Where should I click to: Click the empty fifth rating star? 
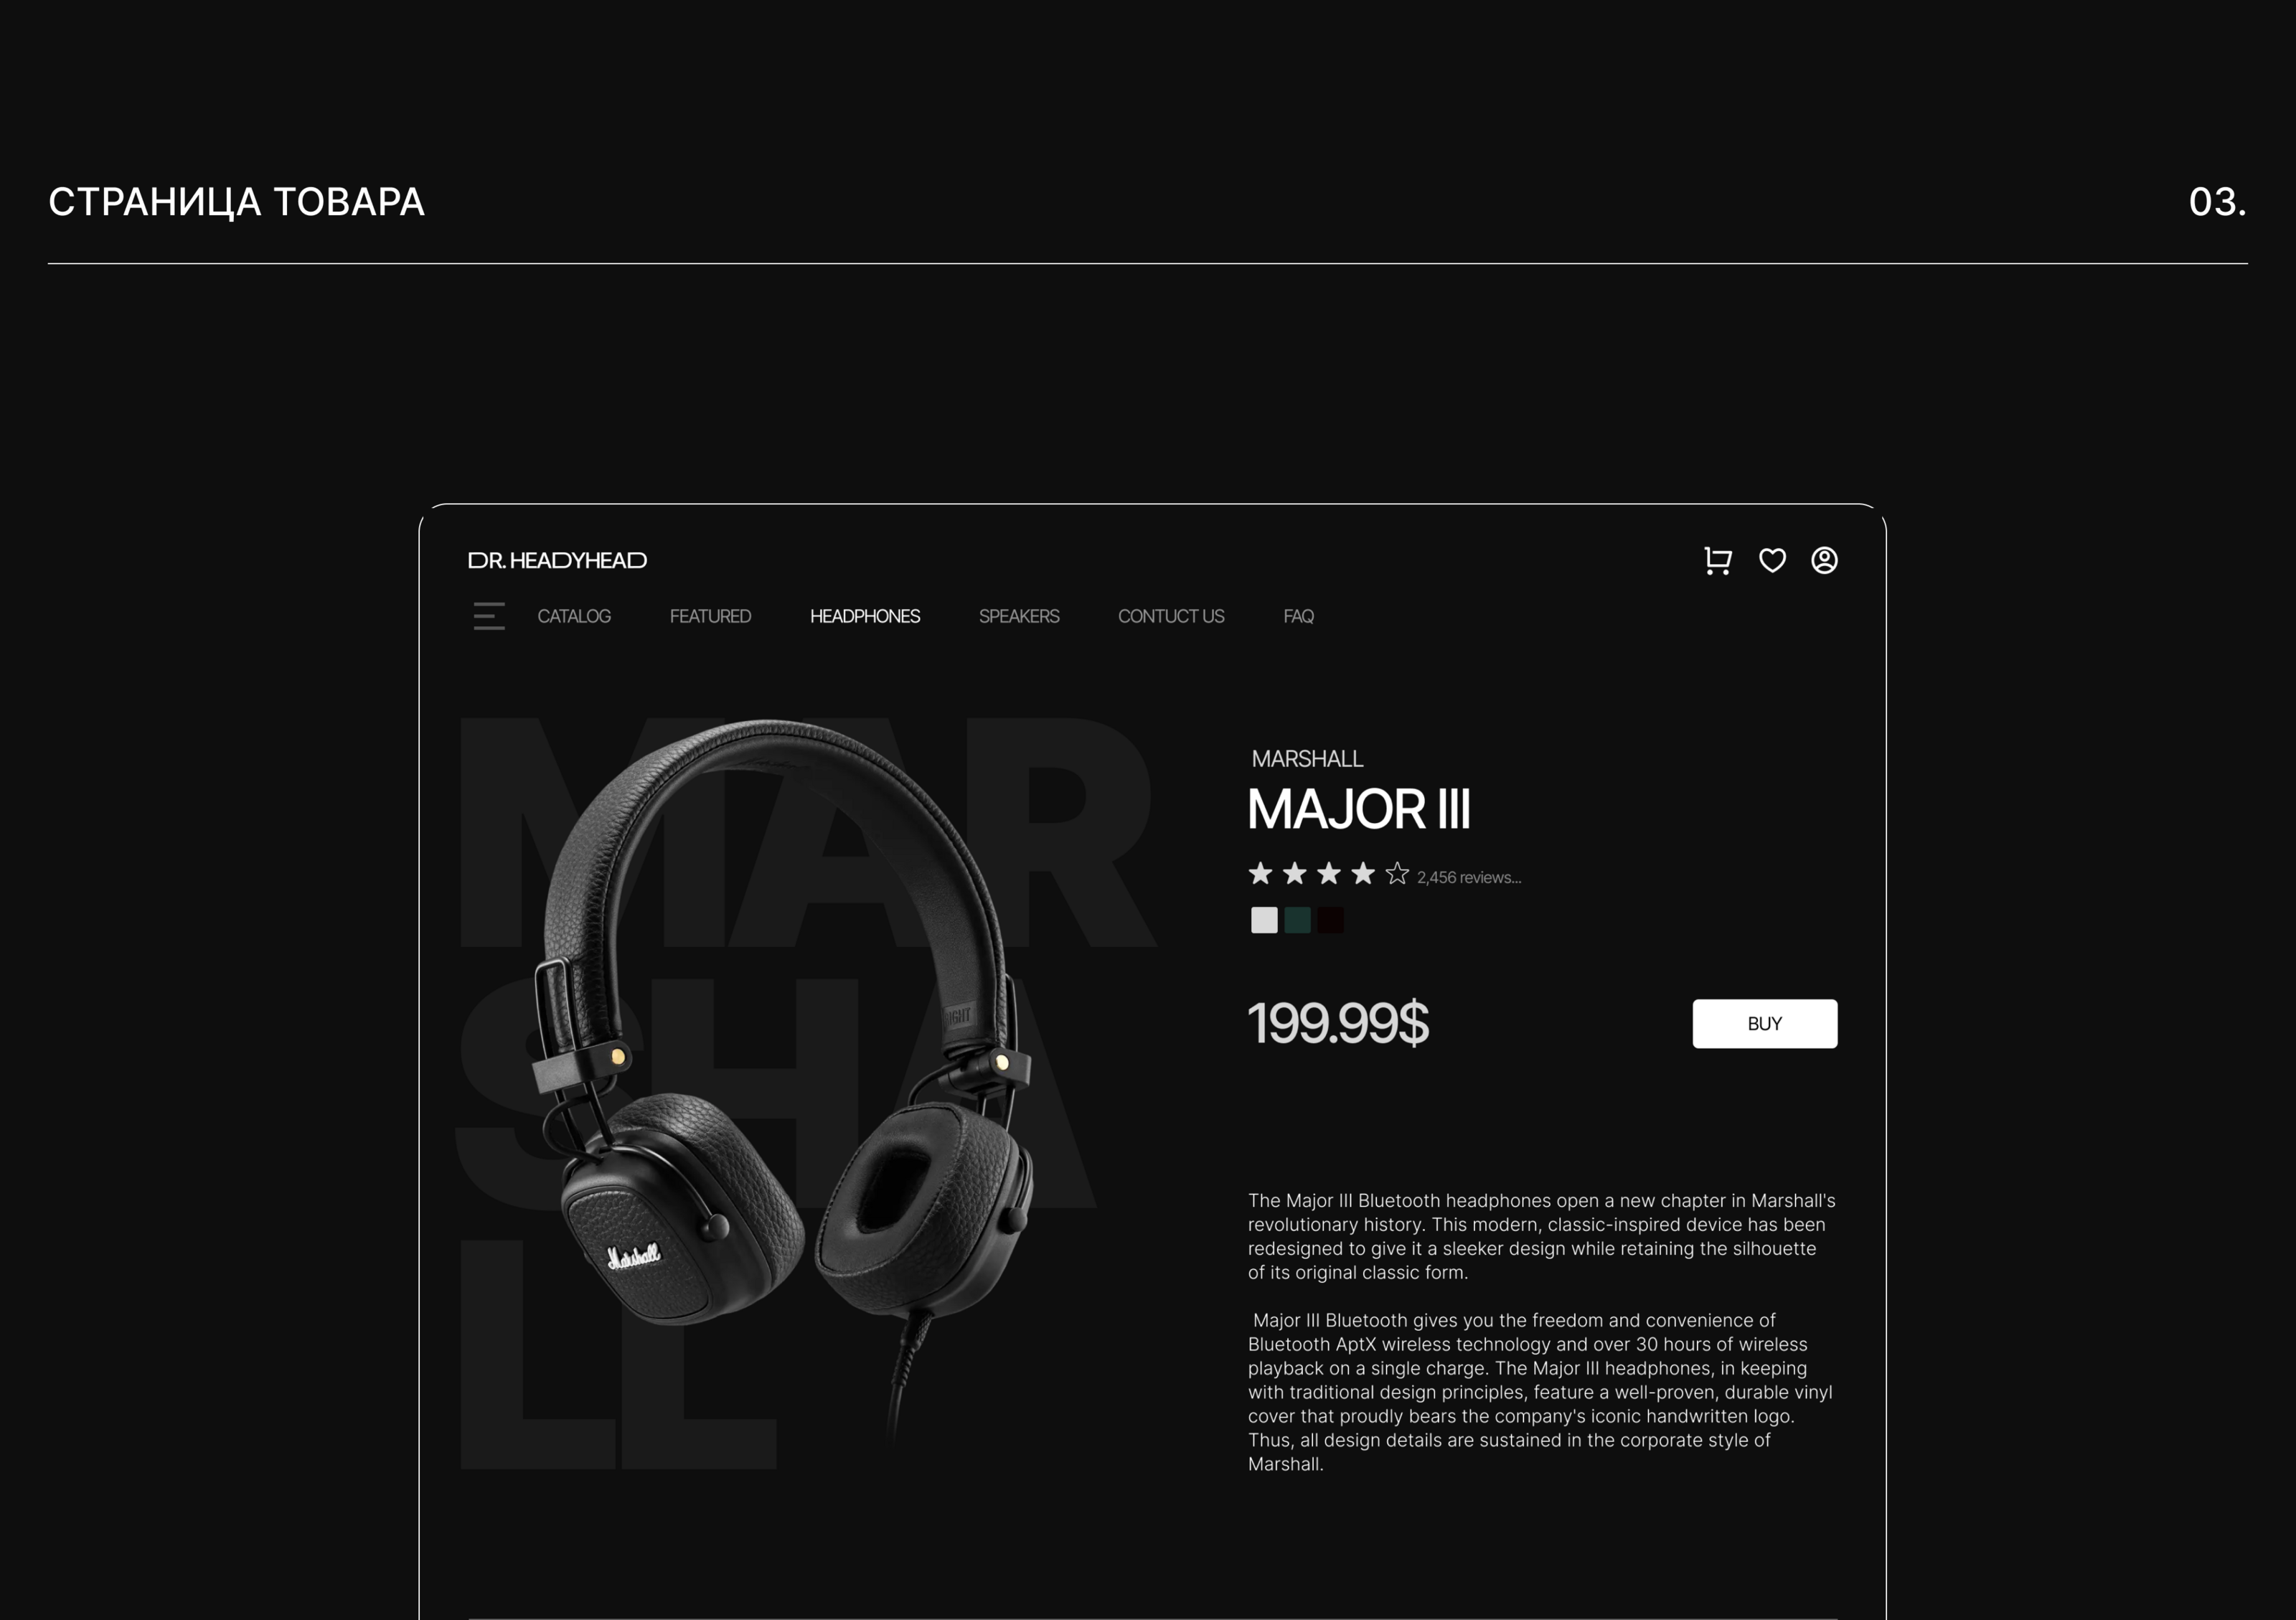click(1397, 873)
